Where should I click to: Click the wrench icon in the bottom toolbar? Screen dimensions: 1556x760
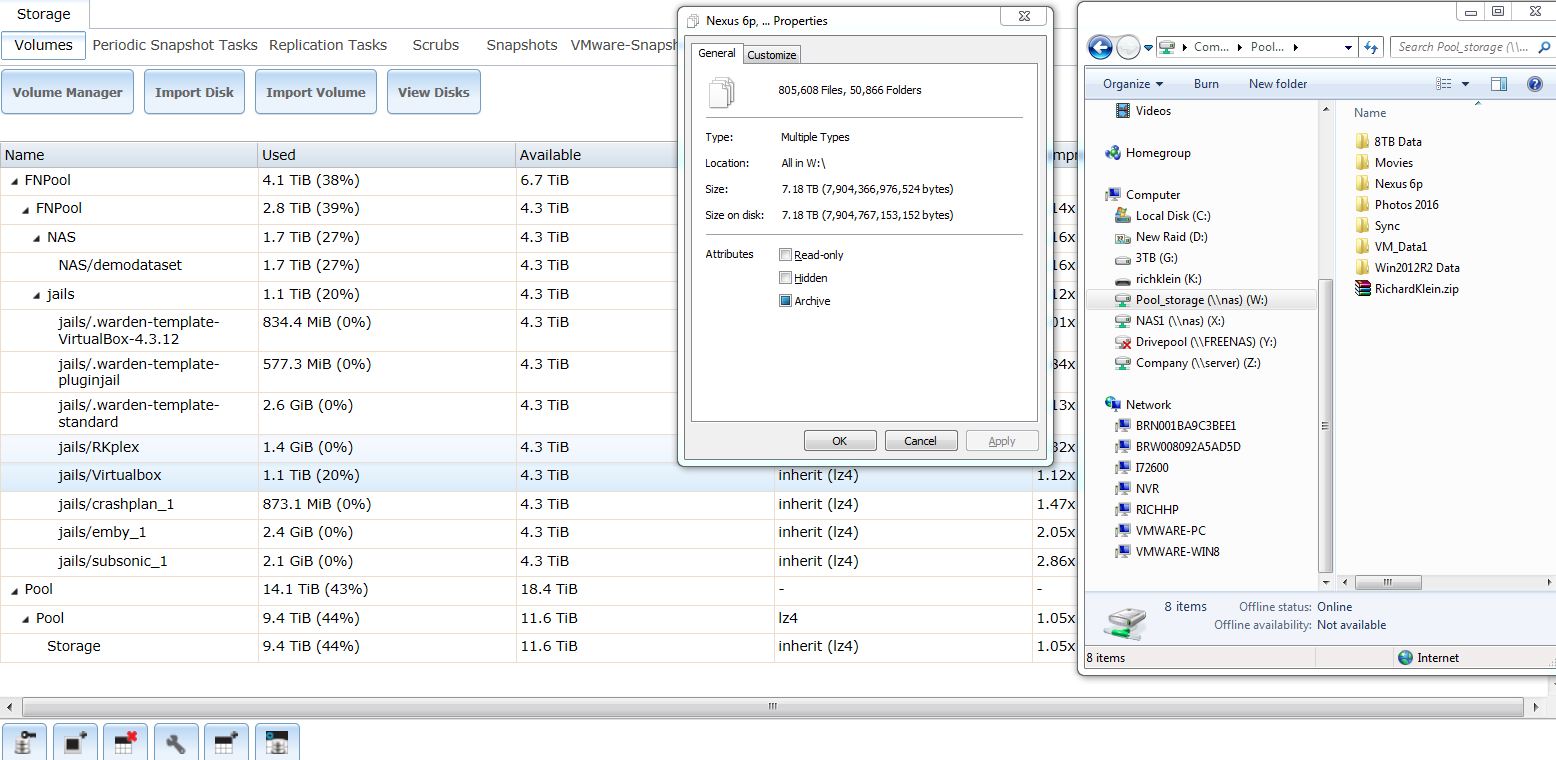(x=175, y=742)
